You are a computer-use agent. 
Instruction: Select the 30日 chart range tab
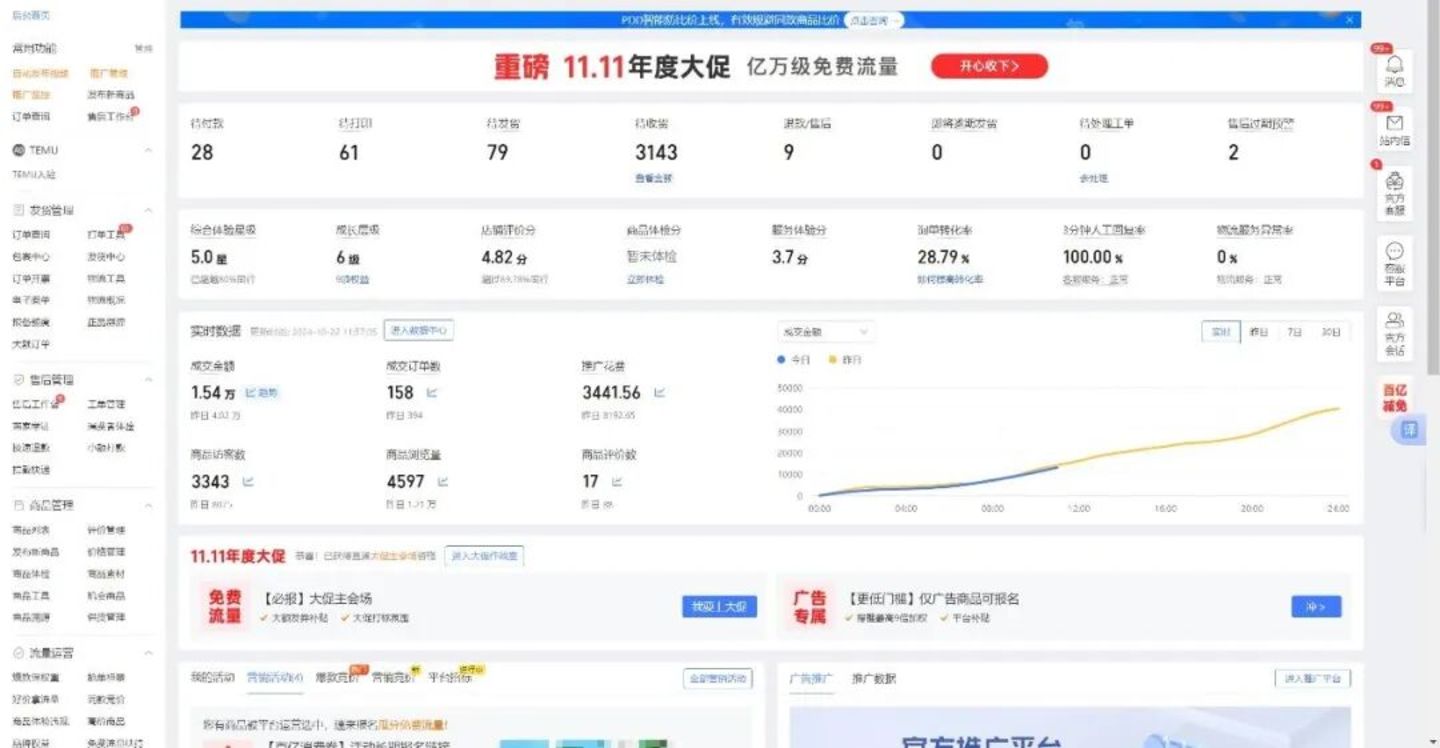point(1330,332)
